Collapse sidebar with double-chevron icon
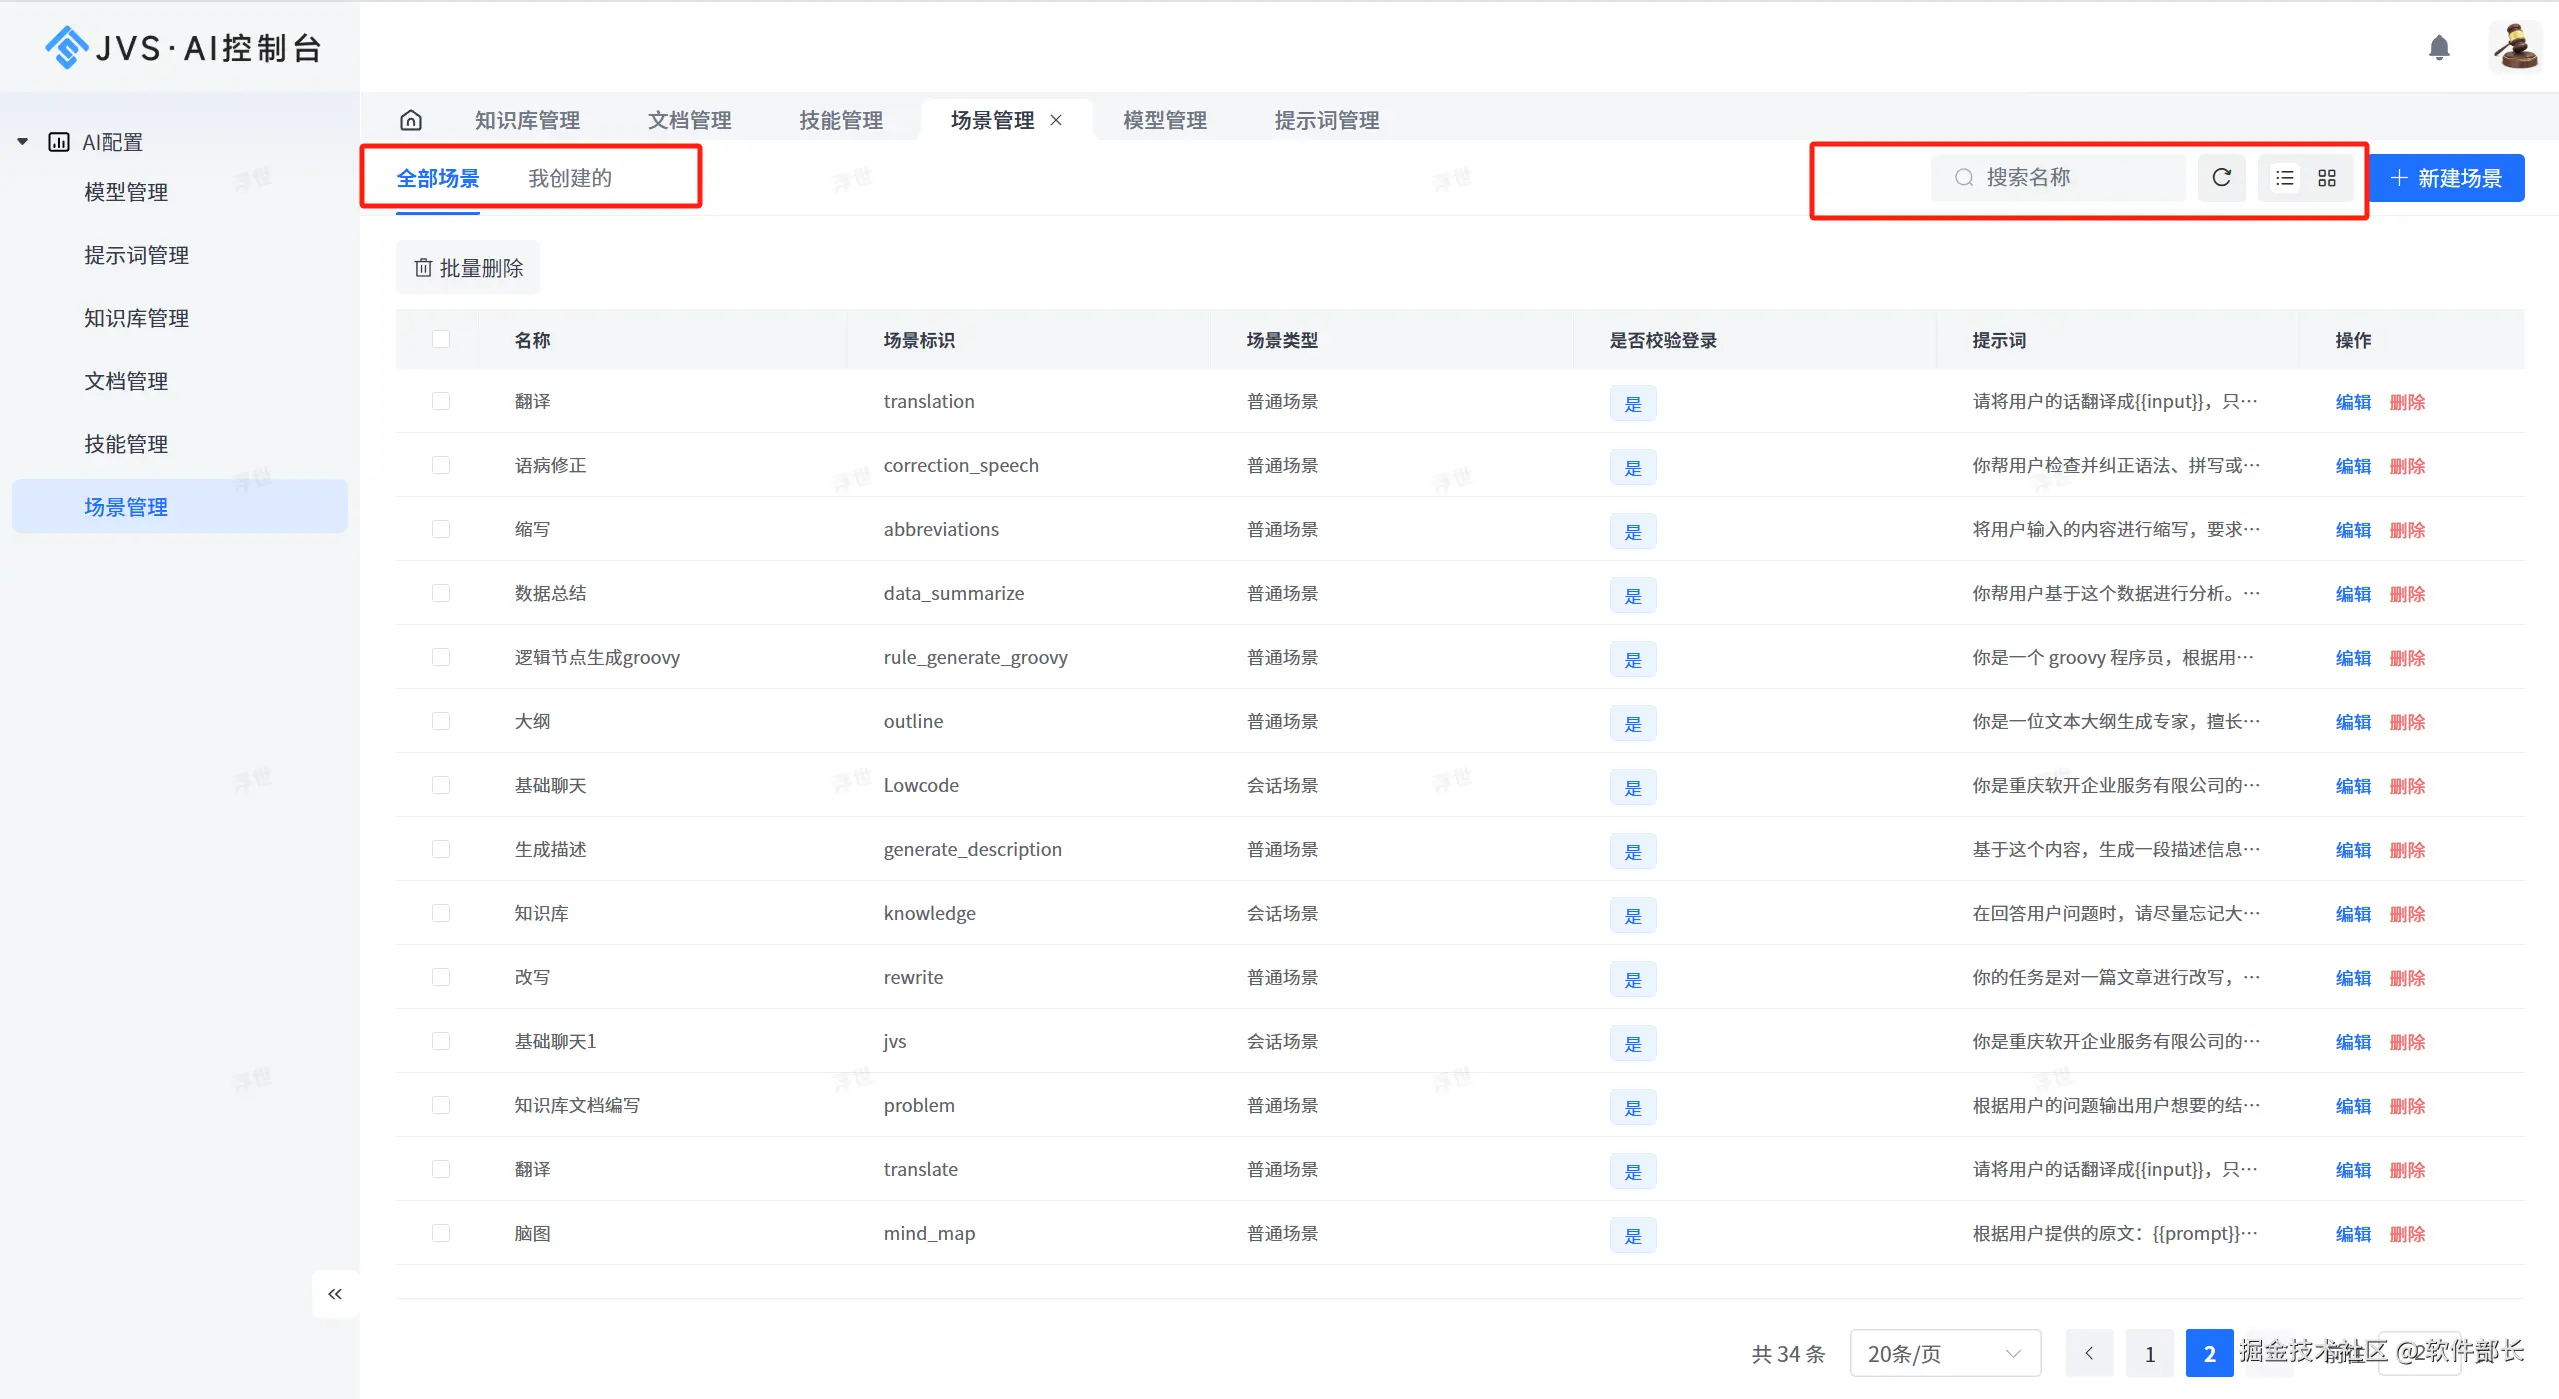Image resolution: width=2559 pixels, height=1399 pixels. (x=335, y=1294)
